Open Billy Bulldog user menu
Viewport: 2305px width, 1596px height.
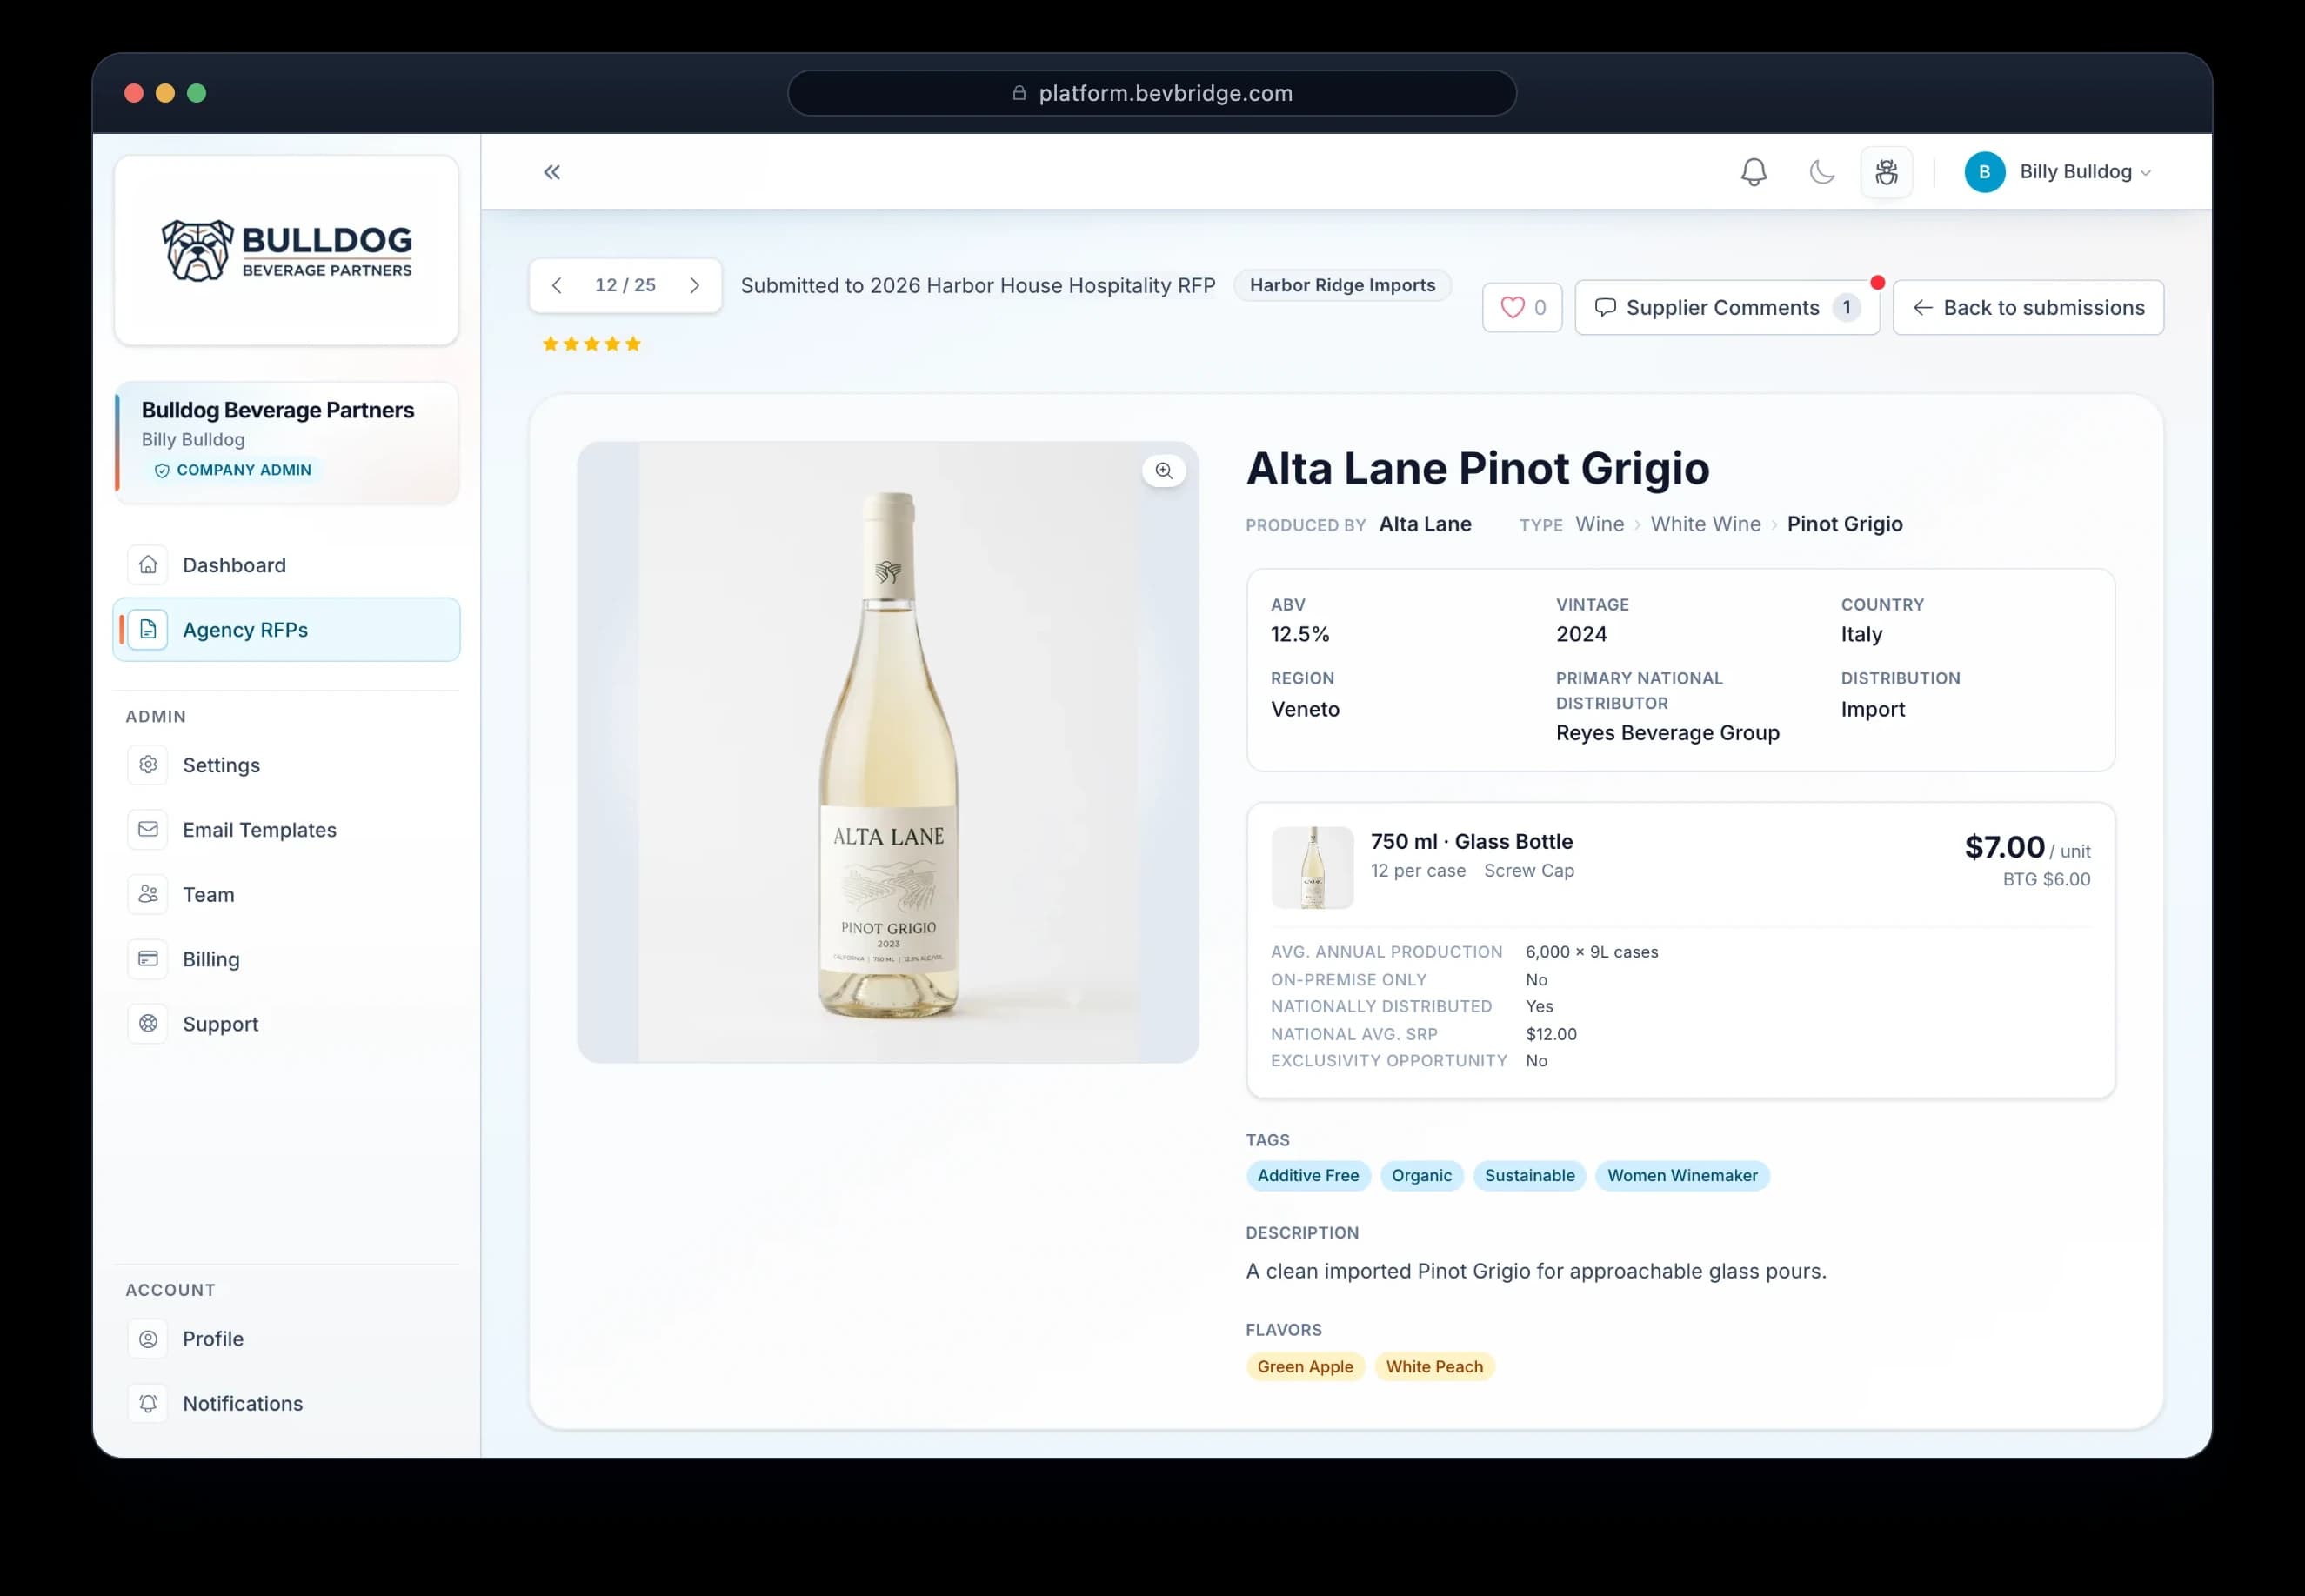click(x=2057, y=172)
